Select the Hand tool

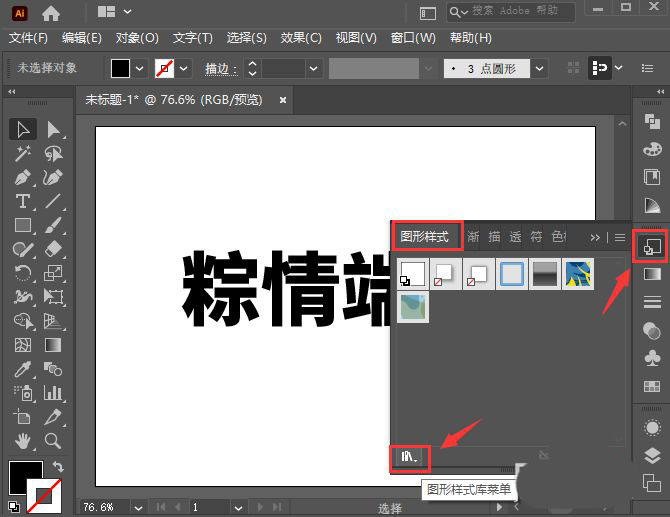23,441
